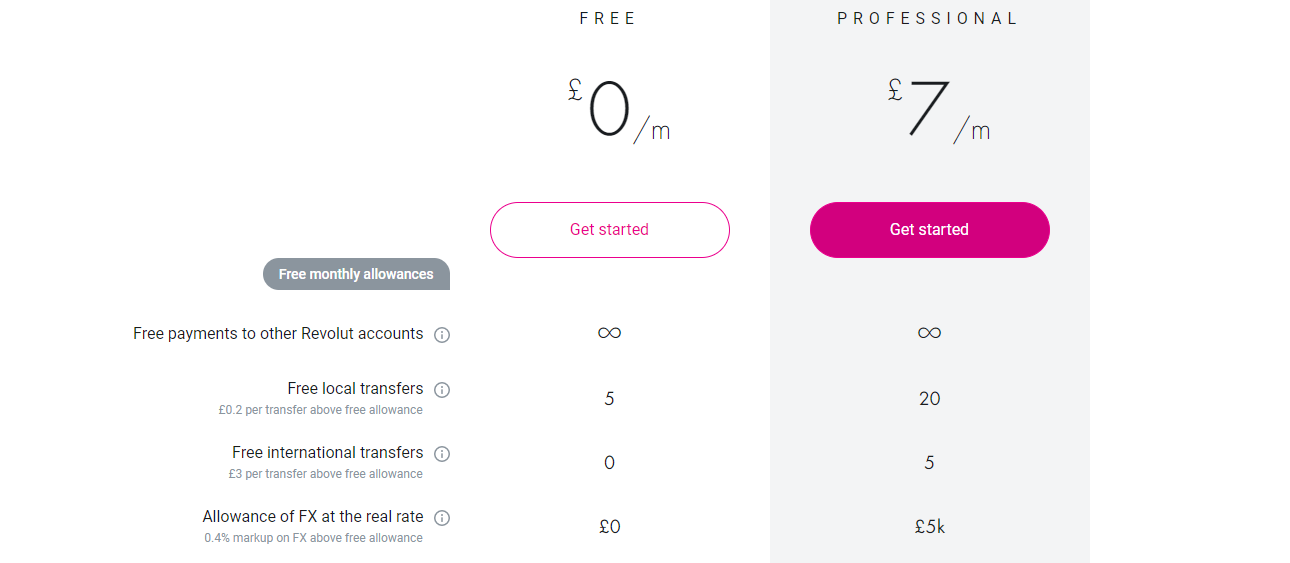The height and width of the screenshot is (563, 1290).
Task: Click the £0.2 per transfer note
Action: tap(320, 410)
